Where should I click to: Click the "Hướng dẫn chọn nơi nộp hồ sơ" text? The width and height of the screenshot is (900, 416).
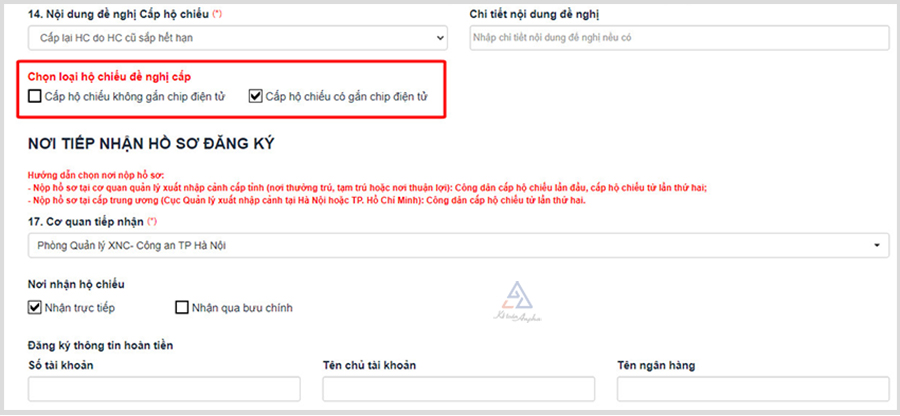pyautogui.click(x=96, y=175)
